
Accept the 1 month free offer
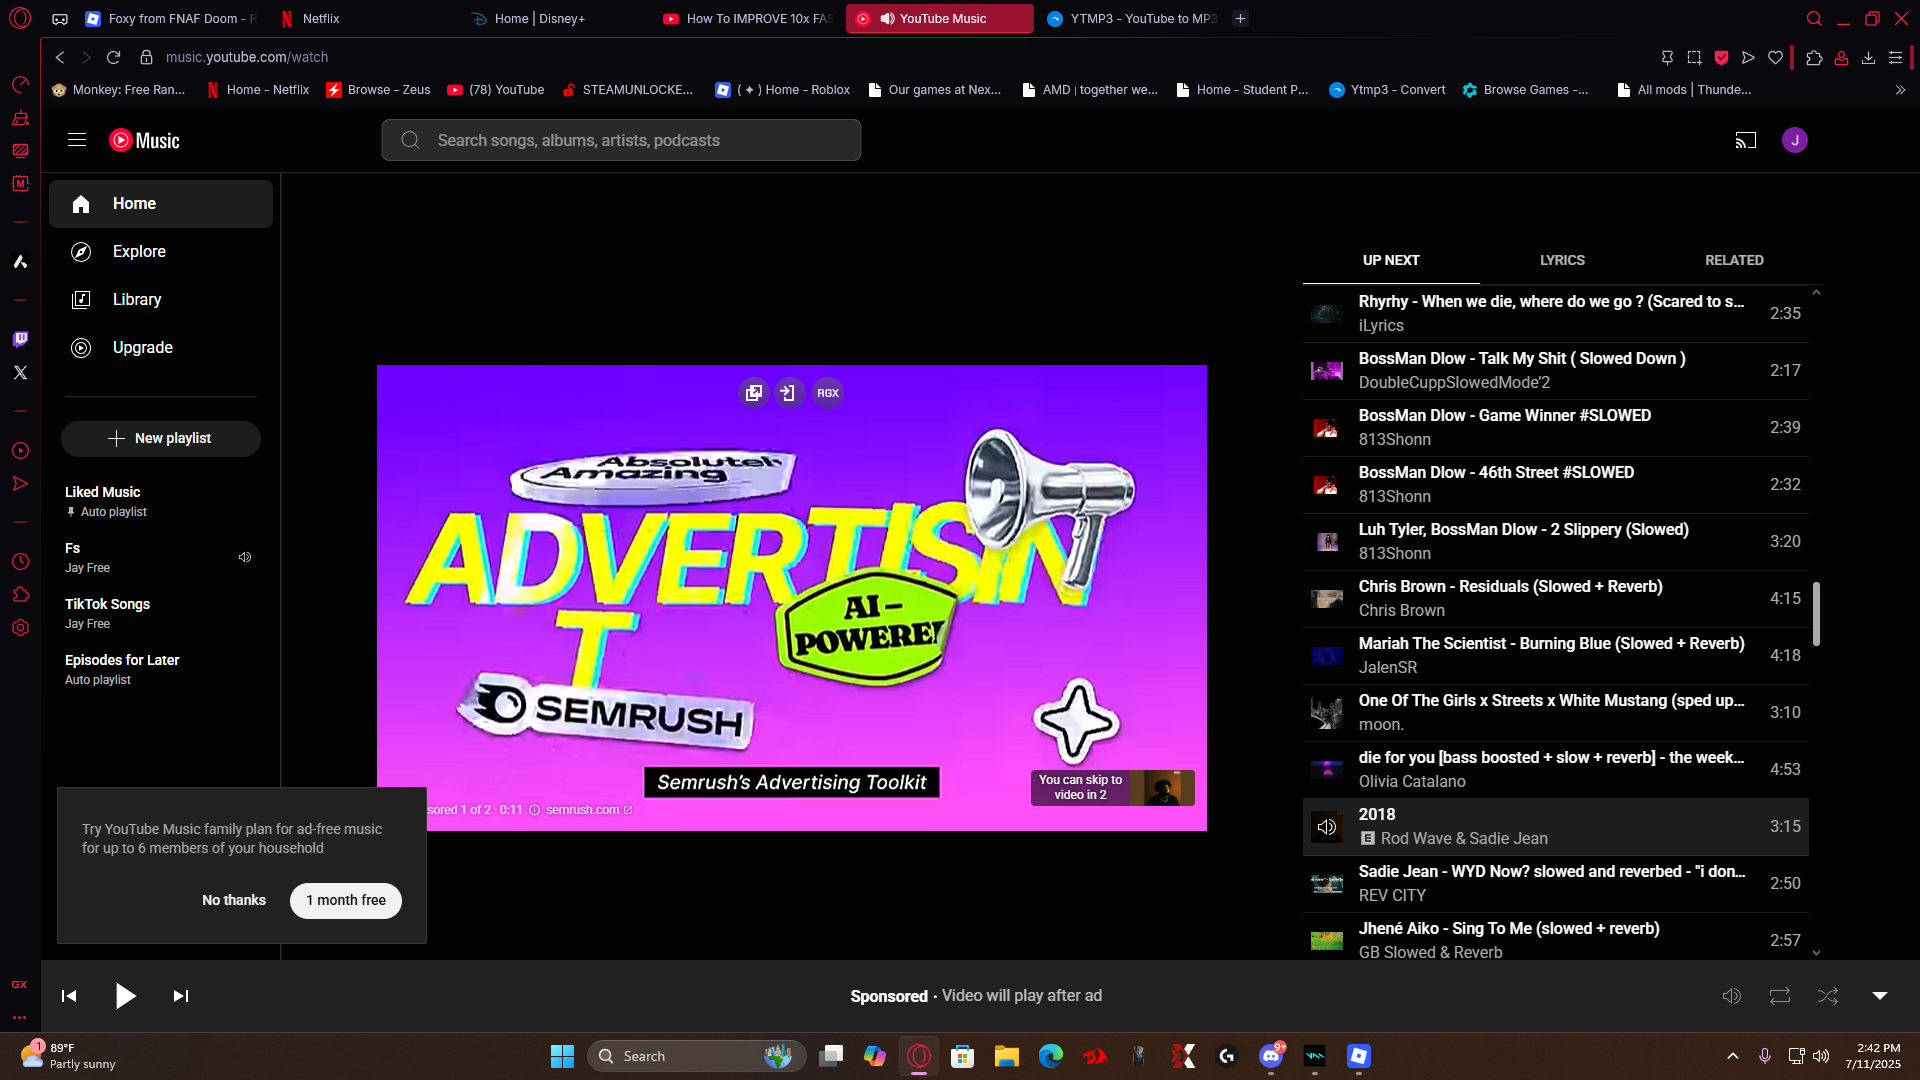click(346, 900)
